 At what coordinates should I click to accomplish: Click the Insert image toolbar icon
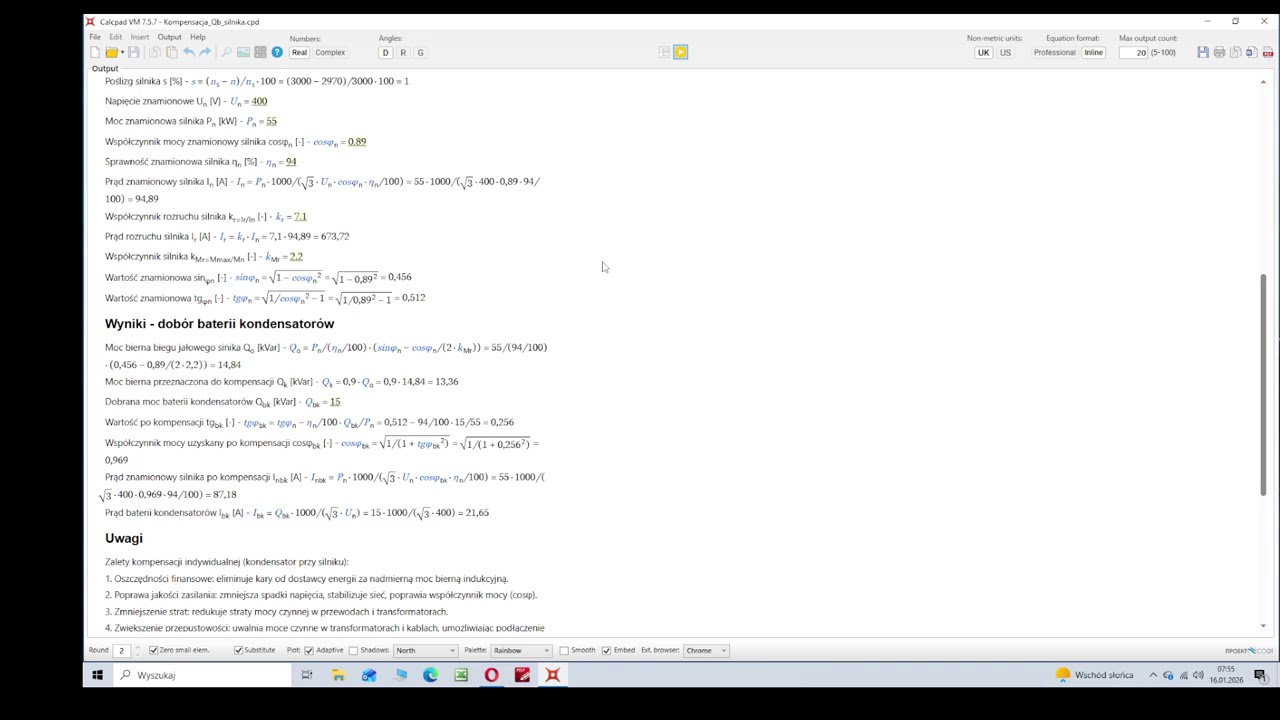pyautogui.click(x=243, y=52)
